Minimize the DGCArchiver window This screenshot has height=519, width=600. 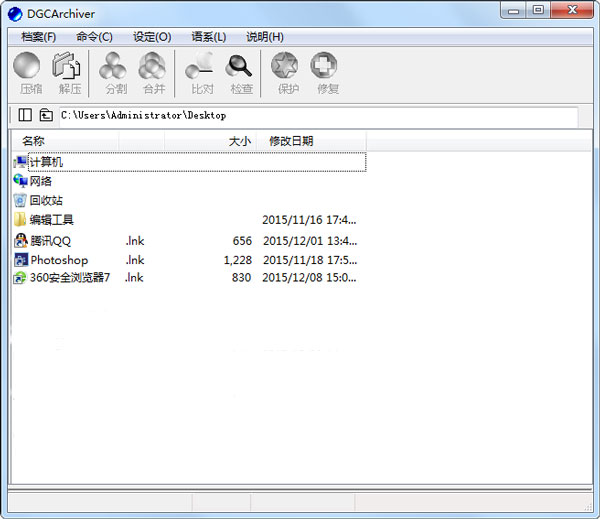coord(514,10)
